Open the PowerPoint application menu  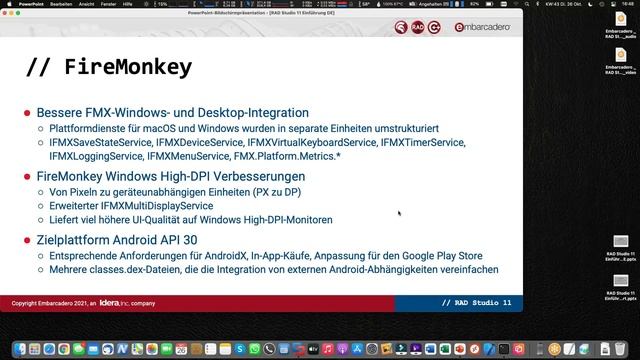(31, 4)
